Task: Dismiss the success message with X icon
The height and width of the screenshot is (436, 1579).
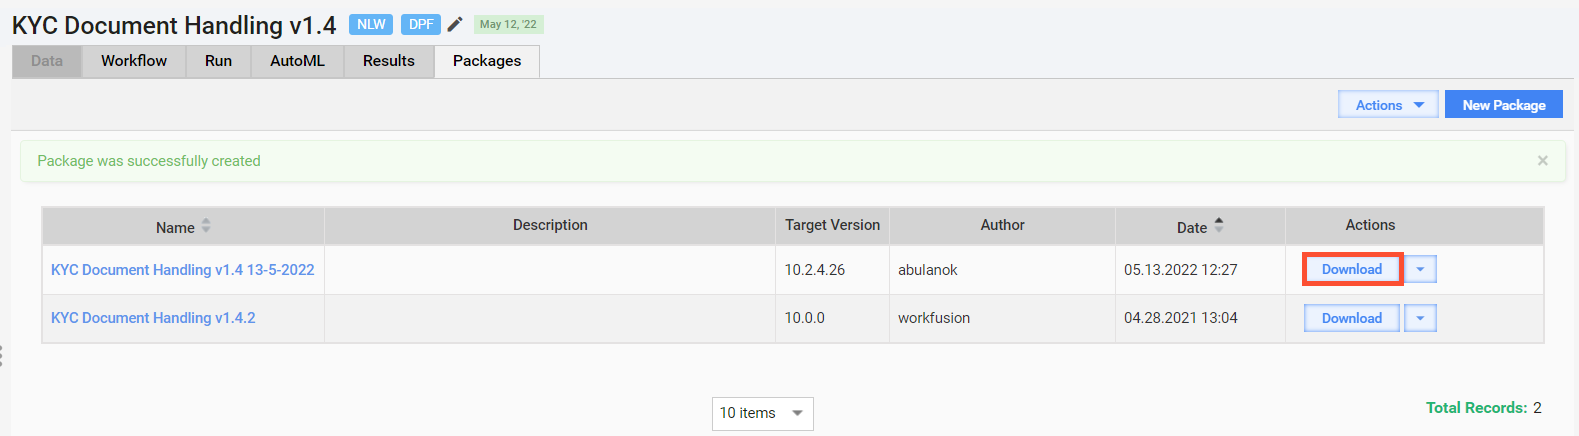Action: click(1542, 160)
